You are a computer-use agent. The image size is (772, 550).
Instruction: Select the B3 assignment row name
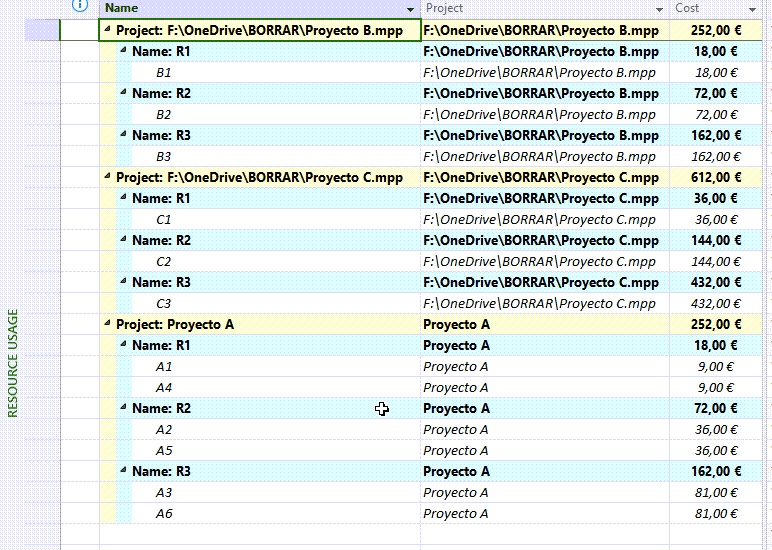click(x=163, y=157)
